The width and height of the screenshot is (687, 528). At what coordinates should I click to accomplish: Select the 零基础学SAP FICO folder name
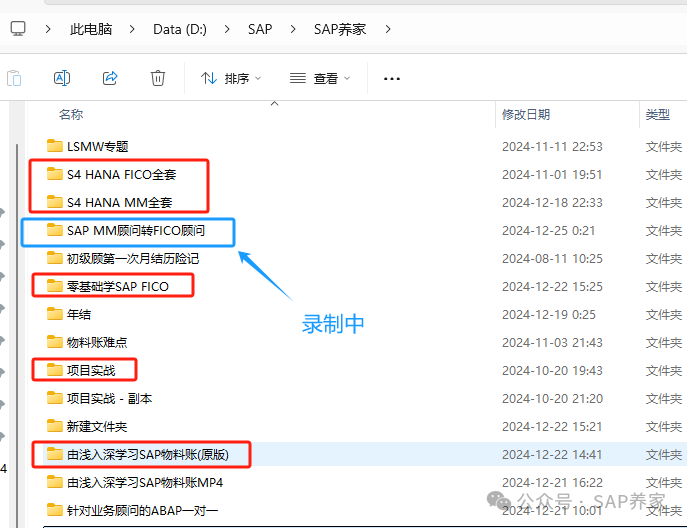click(117, 287)
